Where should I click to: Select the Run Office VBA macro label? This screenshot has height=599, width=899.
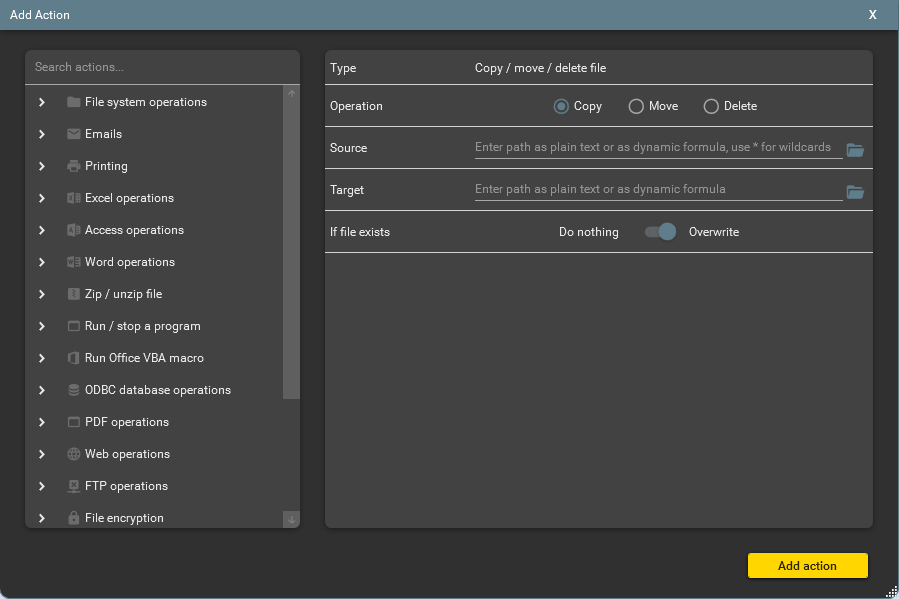tap(144, 358)
